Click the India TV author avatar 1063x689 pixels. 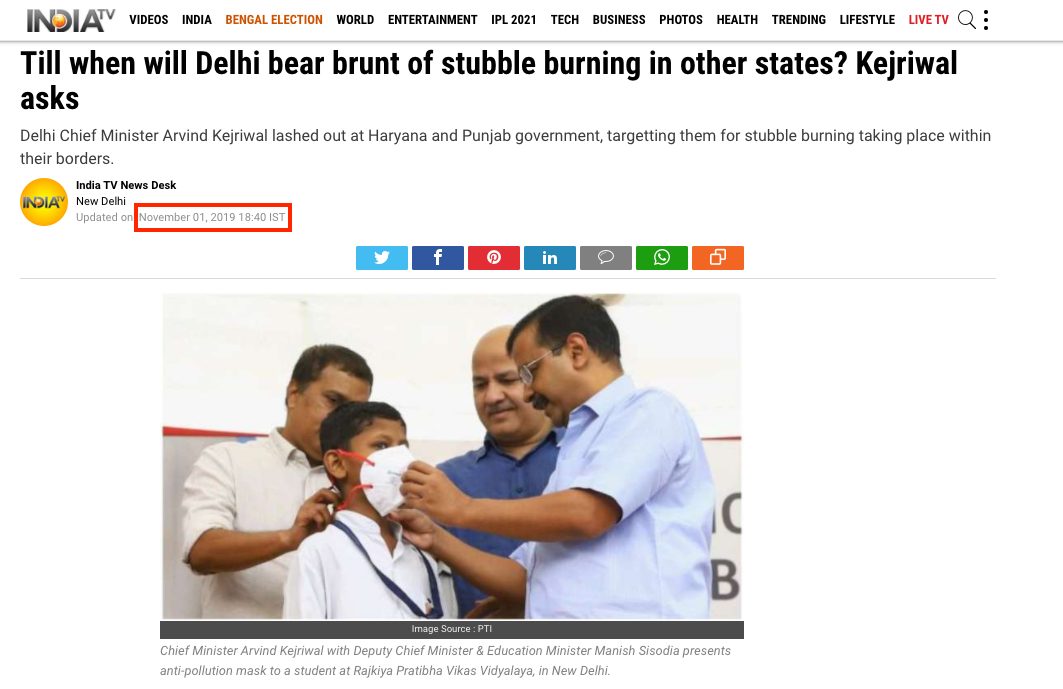pos(44,201)
